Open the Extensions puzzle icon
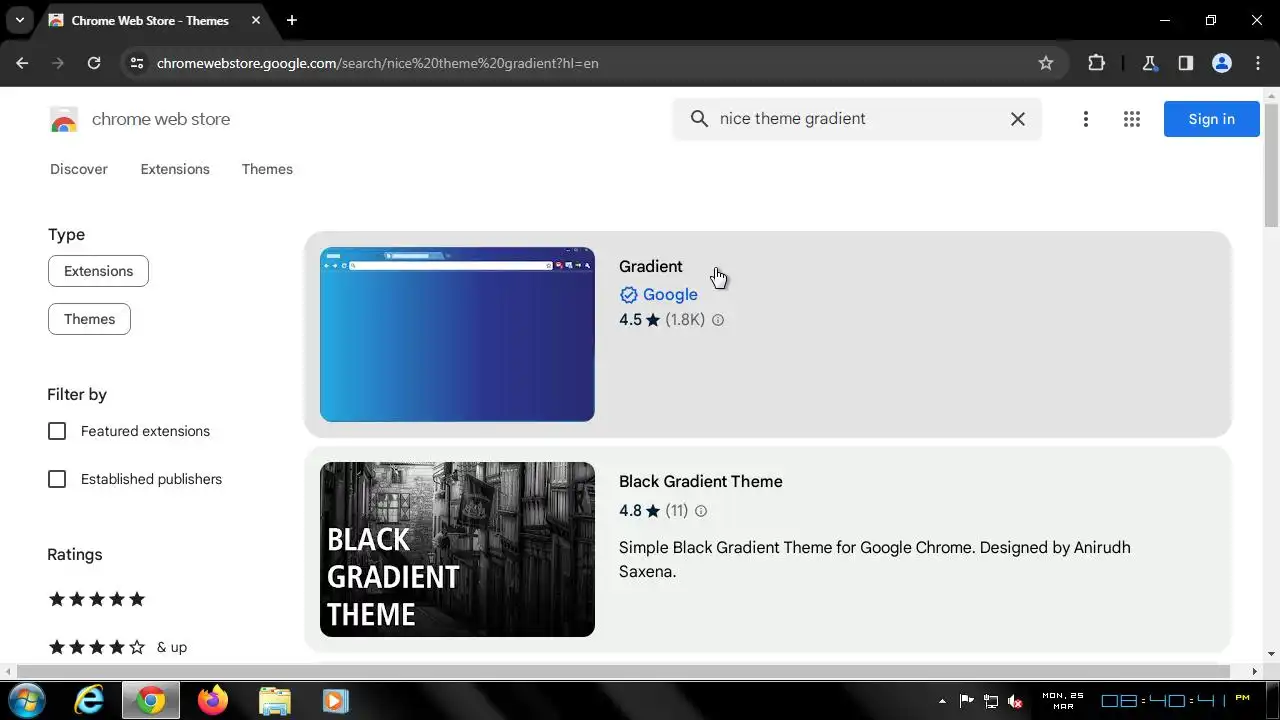This screenshot has height=720, width=1280. coord(1096,63)
